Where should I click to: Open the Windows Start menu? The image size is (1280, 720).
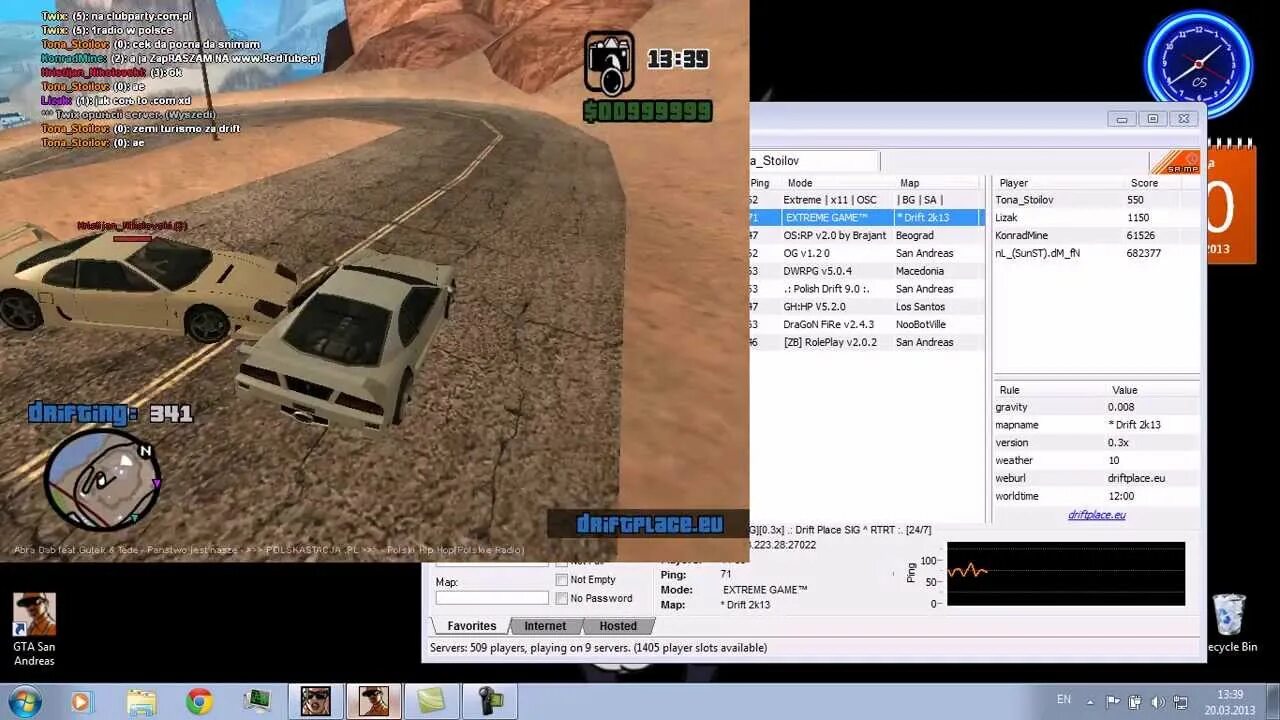click(23, 701)
